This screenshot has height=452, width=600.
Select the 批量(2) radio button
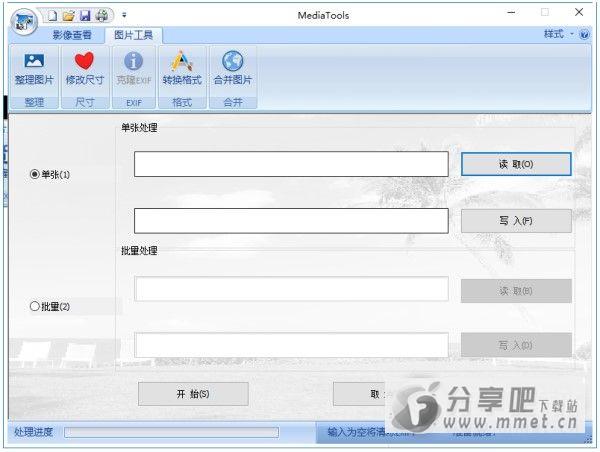tap(50, 306)
